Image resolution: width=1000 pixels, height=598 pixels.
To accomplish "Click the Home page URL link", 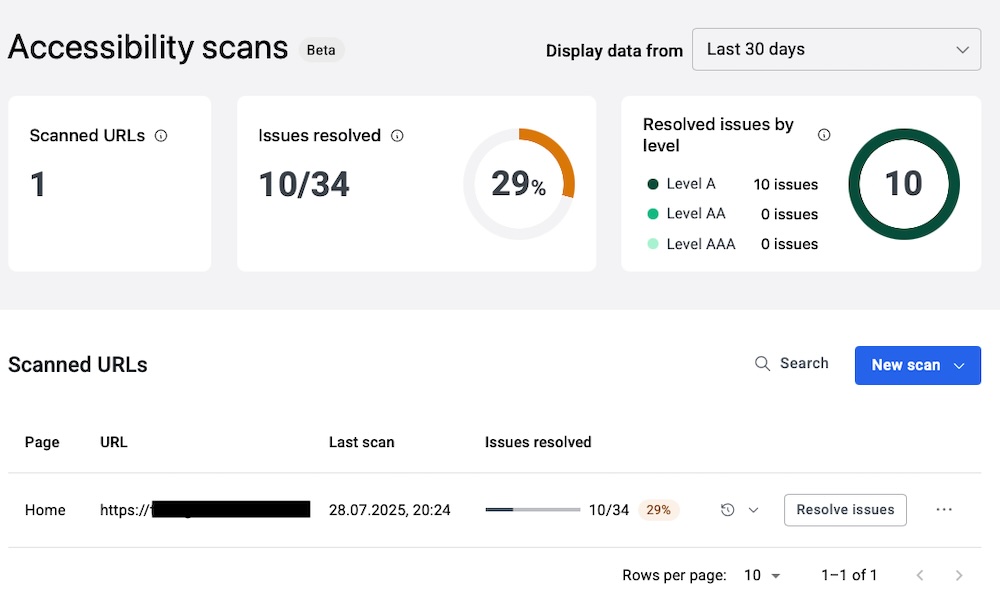I will pyautogui.click(x=205, y=510).
